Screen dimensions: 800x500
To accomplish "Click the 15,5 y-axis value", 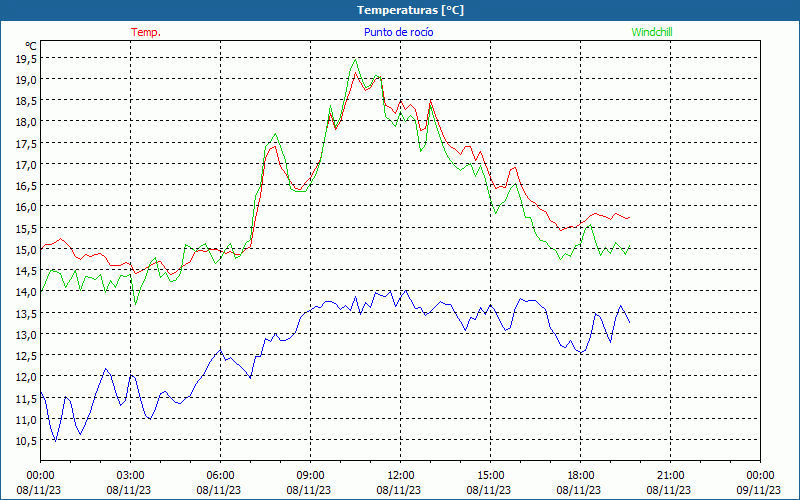I will (x=26, y=229).
